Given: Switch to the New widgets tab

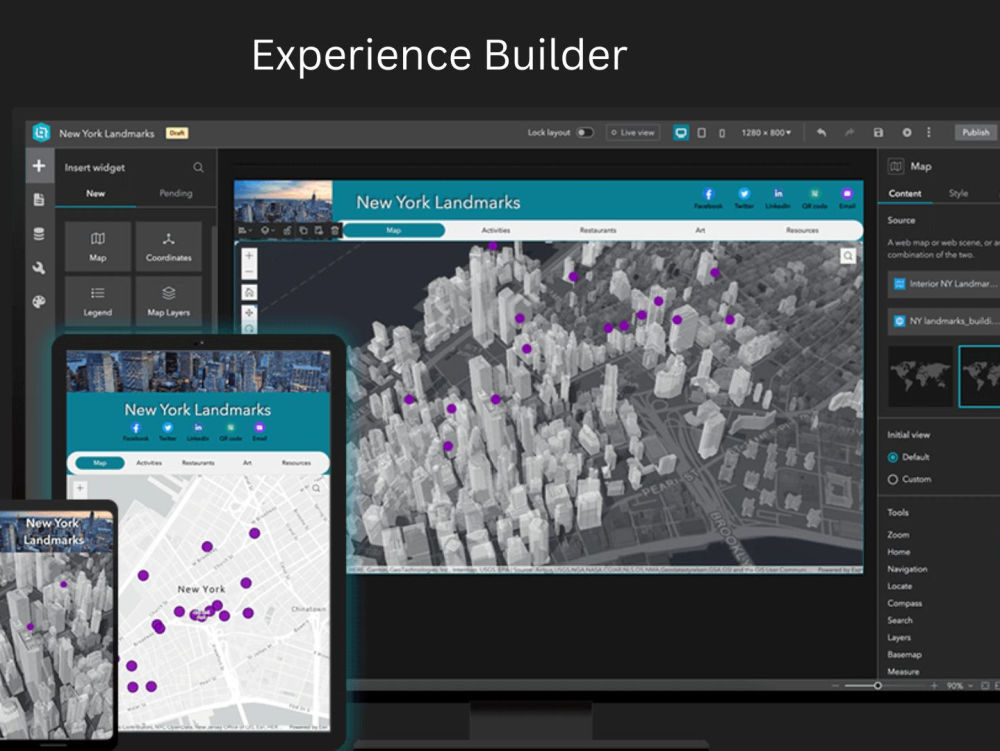Looking at the screenshot, I should click(96, 193).
